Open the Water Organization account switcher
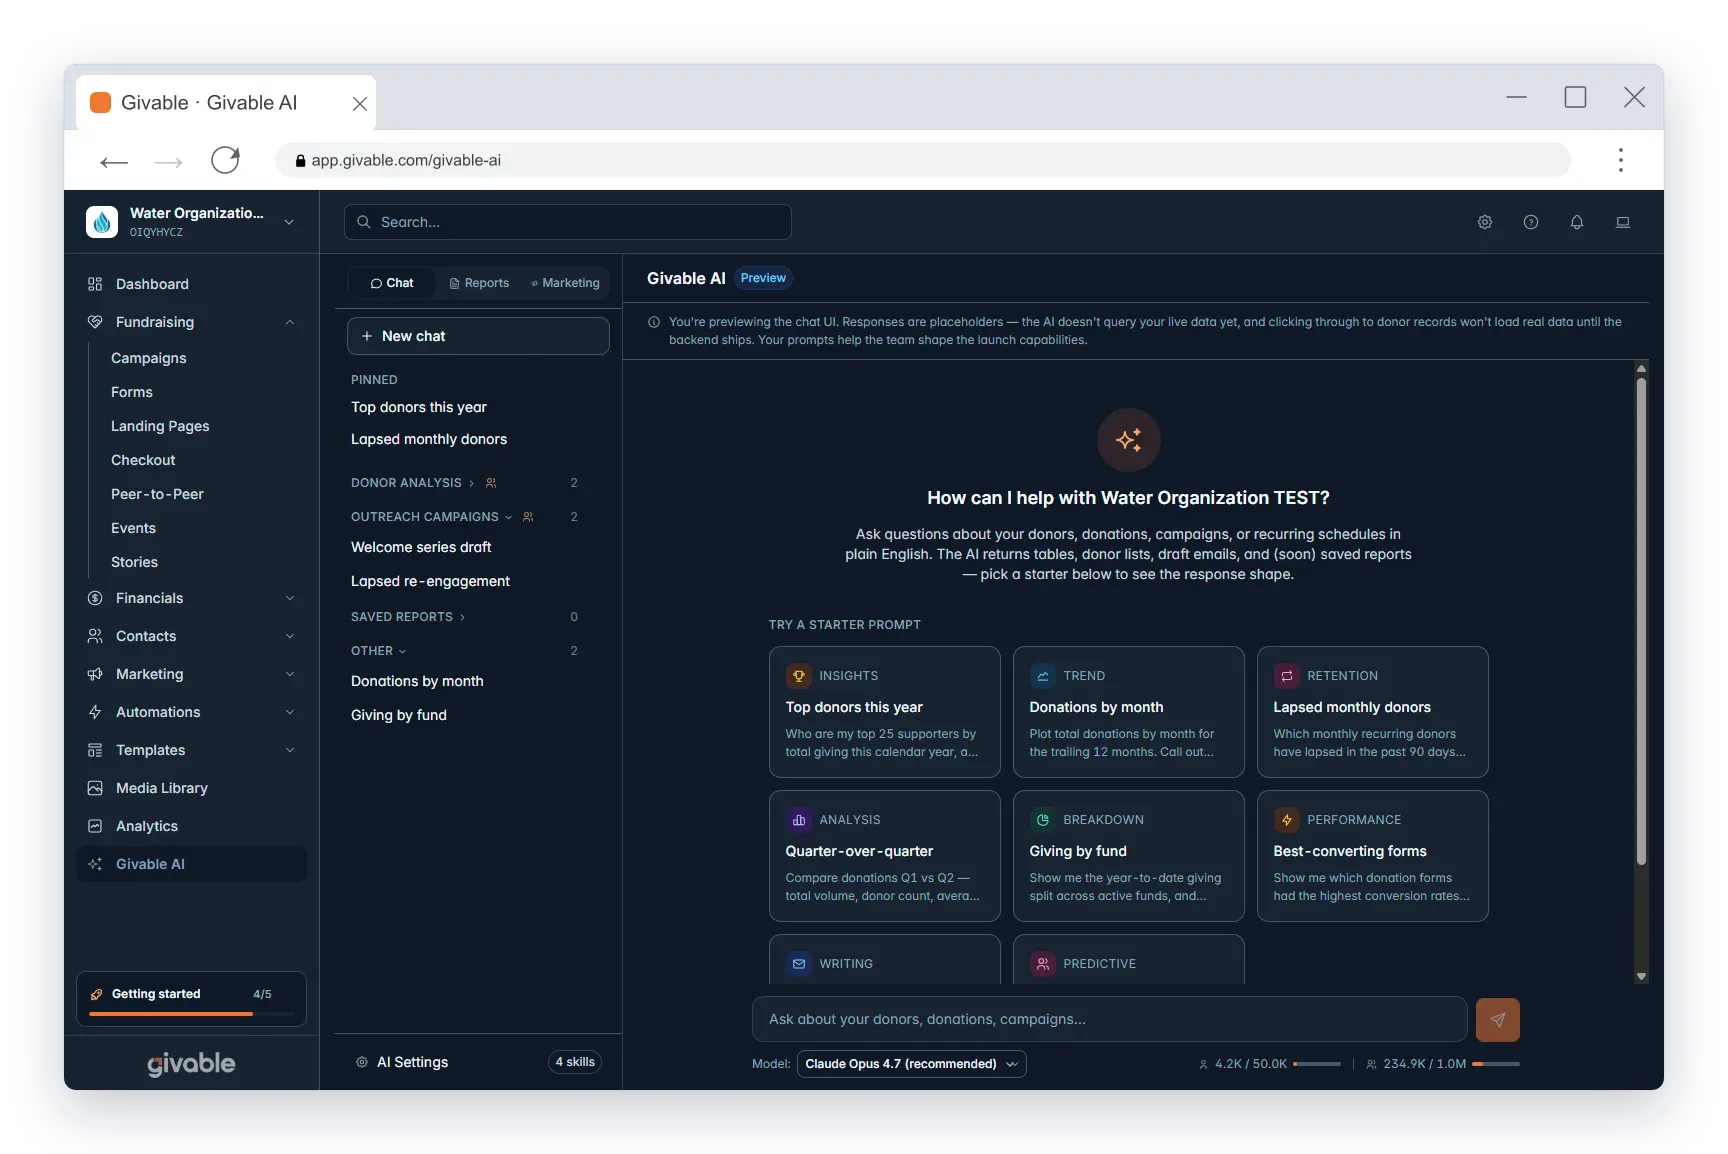 pyautogui.click(x=191, y=222)
